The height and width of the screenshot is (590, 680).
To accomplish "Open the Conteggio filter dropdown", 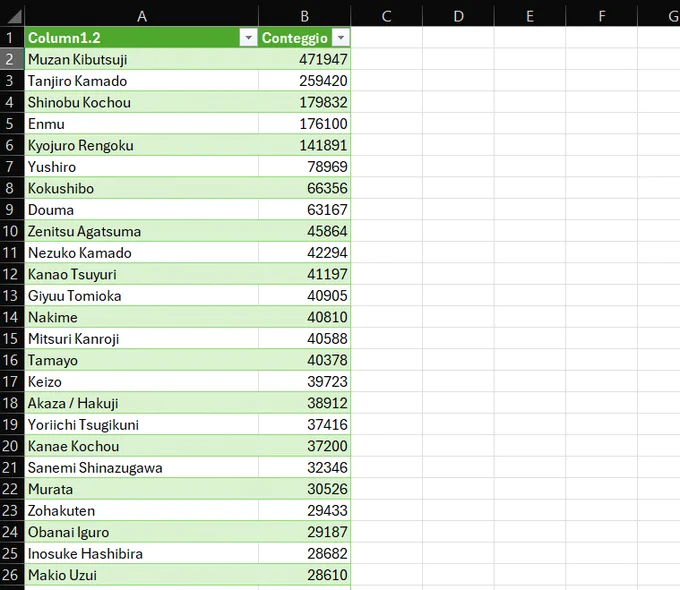I will [341, 38].
